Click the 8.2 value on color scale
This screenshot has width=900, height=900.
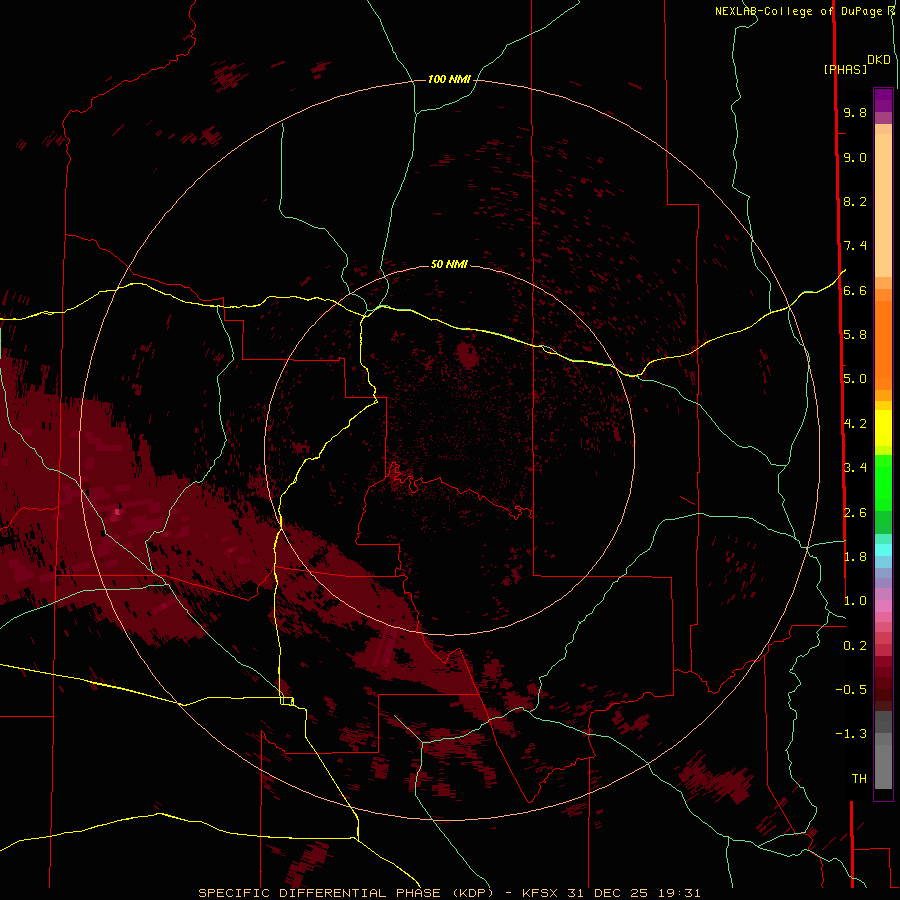(x=855, y=201)
